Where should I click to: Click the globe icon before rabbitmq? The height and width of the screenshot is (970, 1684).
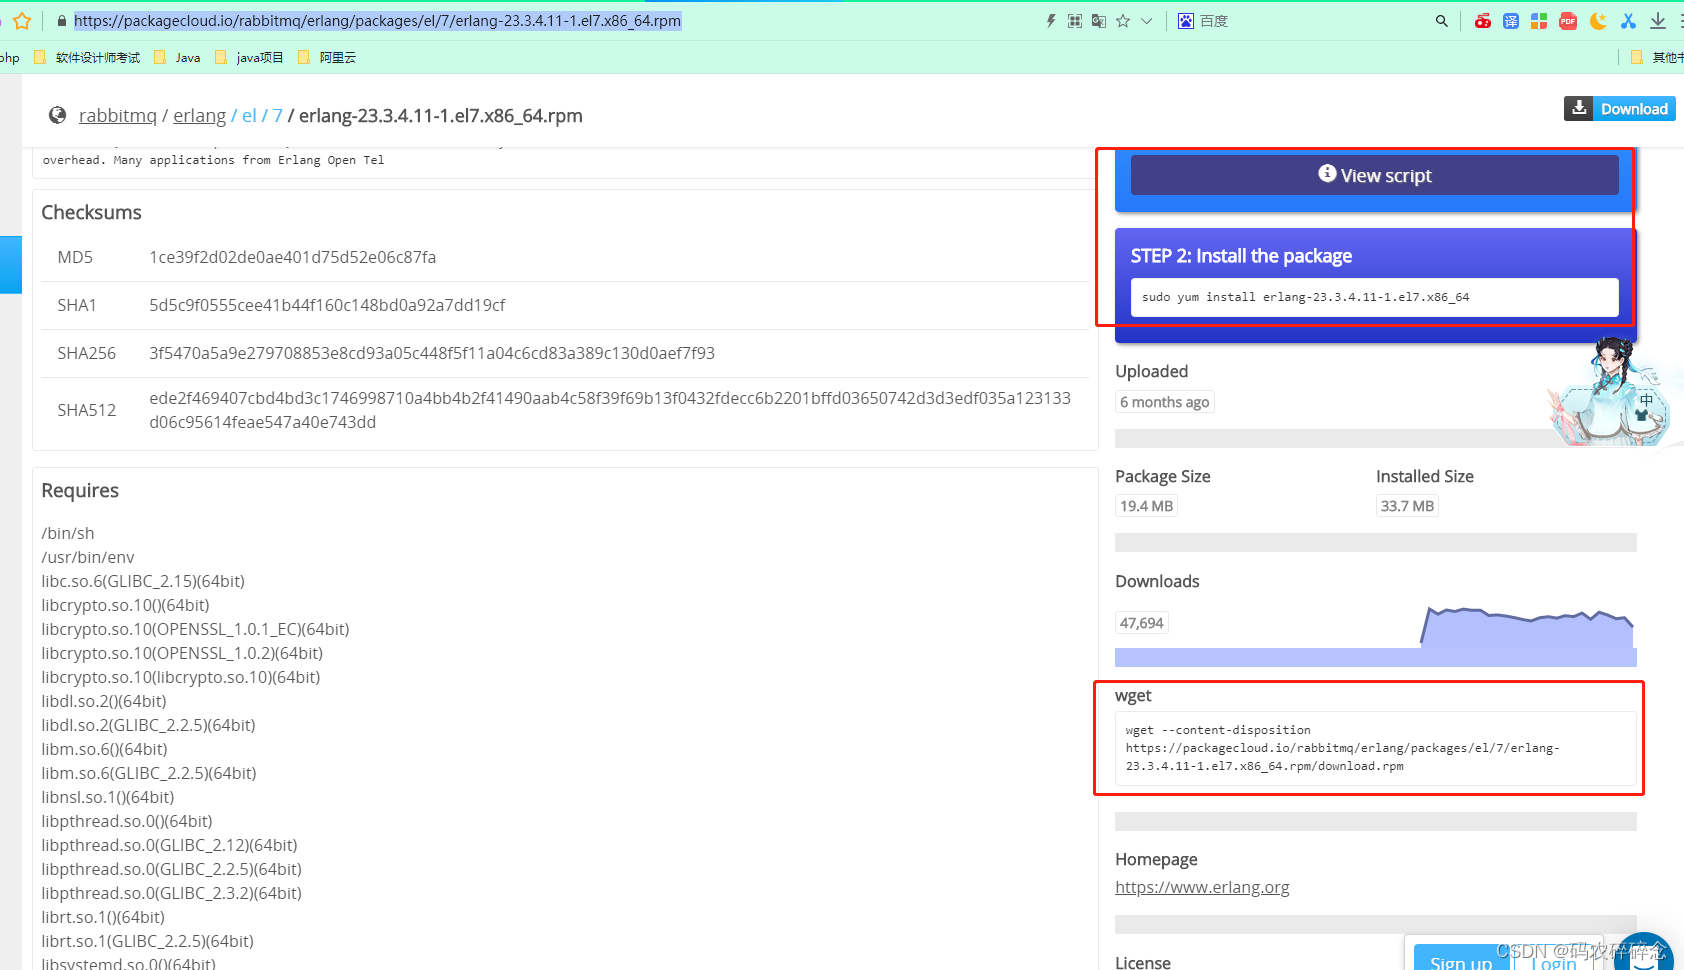point(58,116)
